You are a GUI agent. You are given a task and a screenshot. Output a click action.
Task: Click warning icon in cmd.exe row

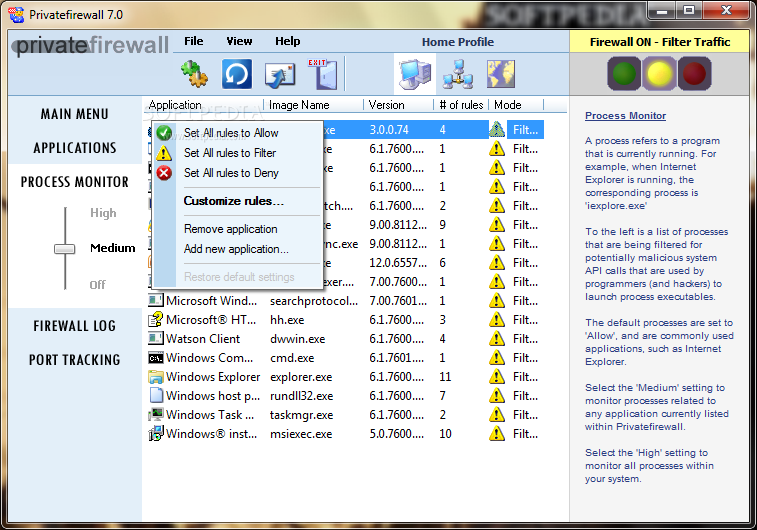pos(497,358)
